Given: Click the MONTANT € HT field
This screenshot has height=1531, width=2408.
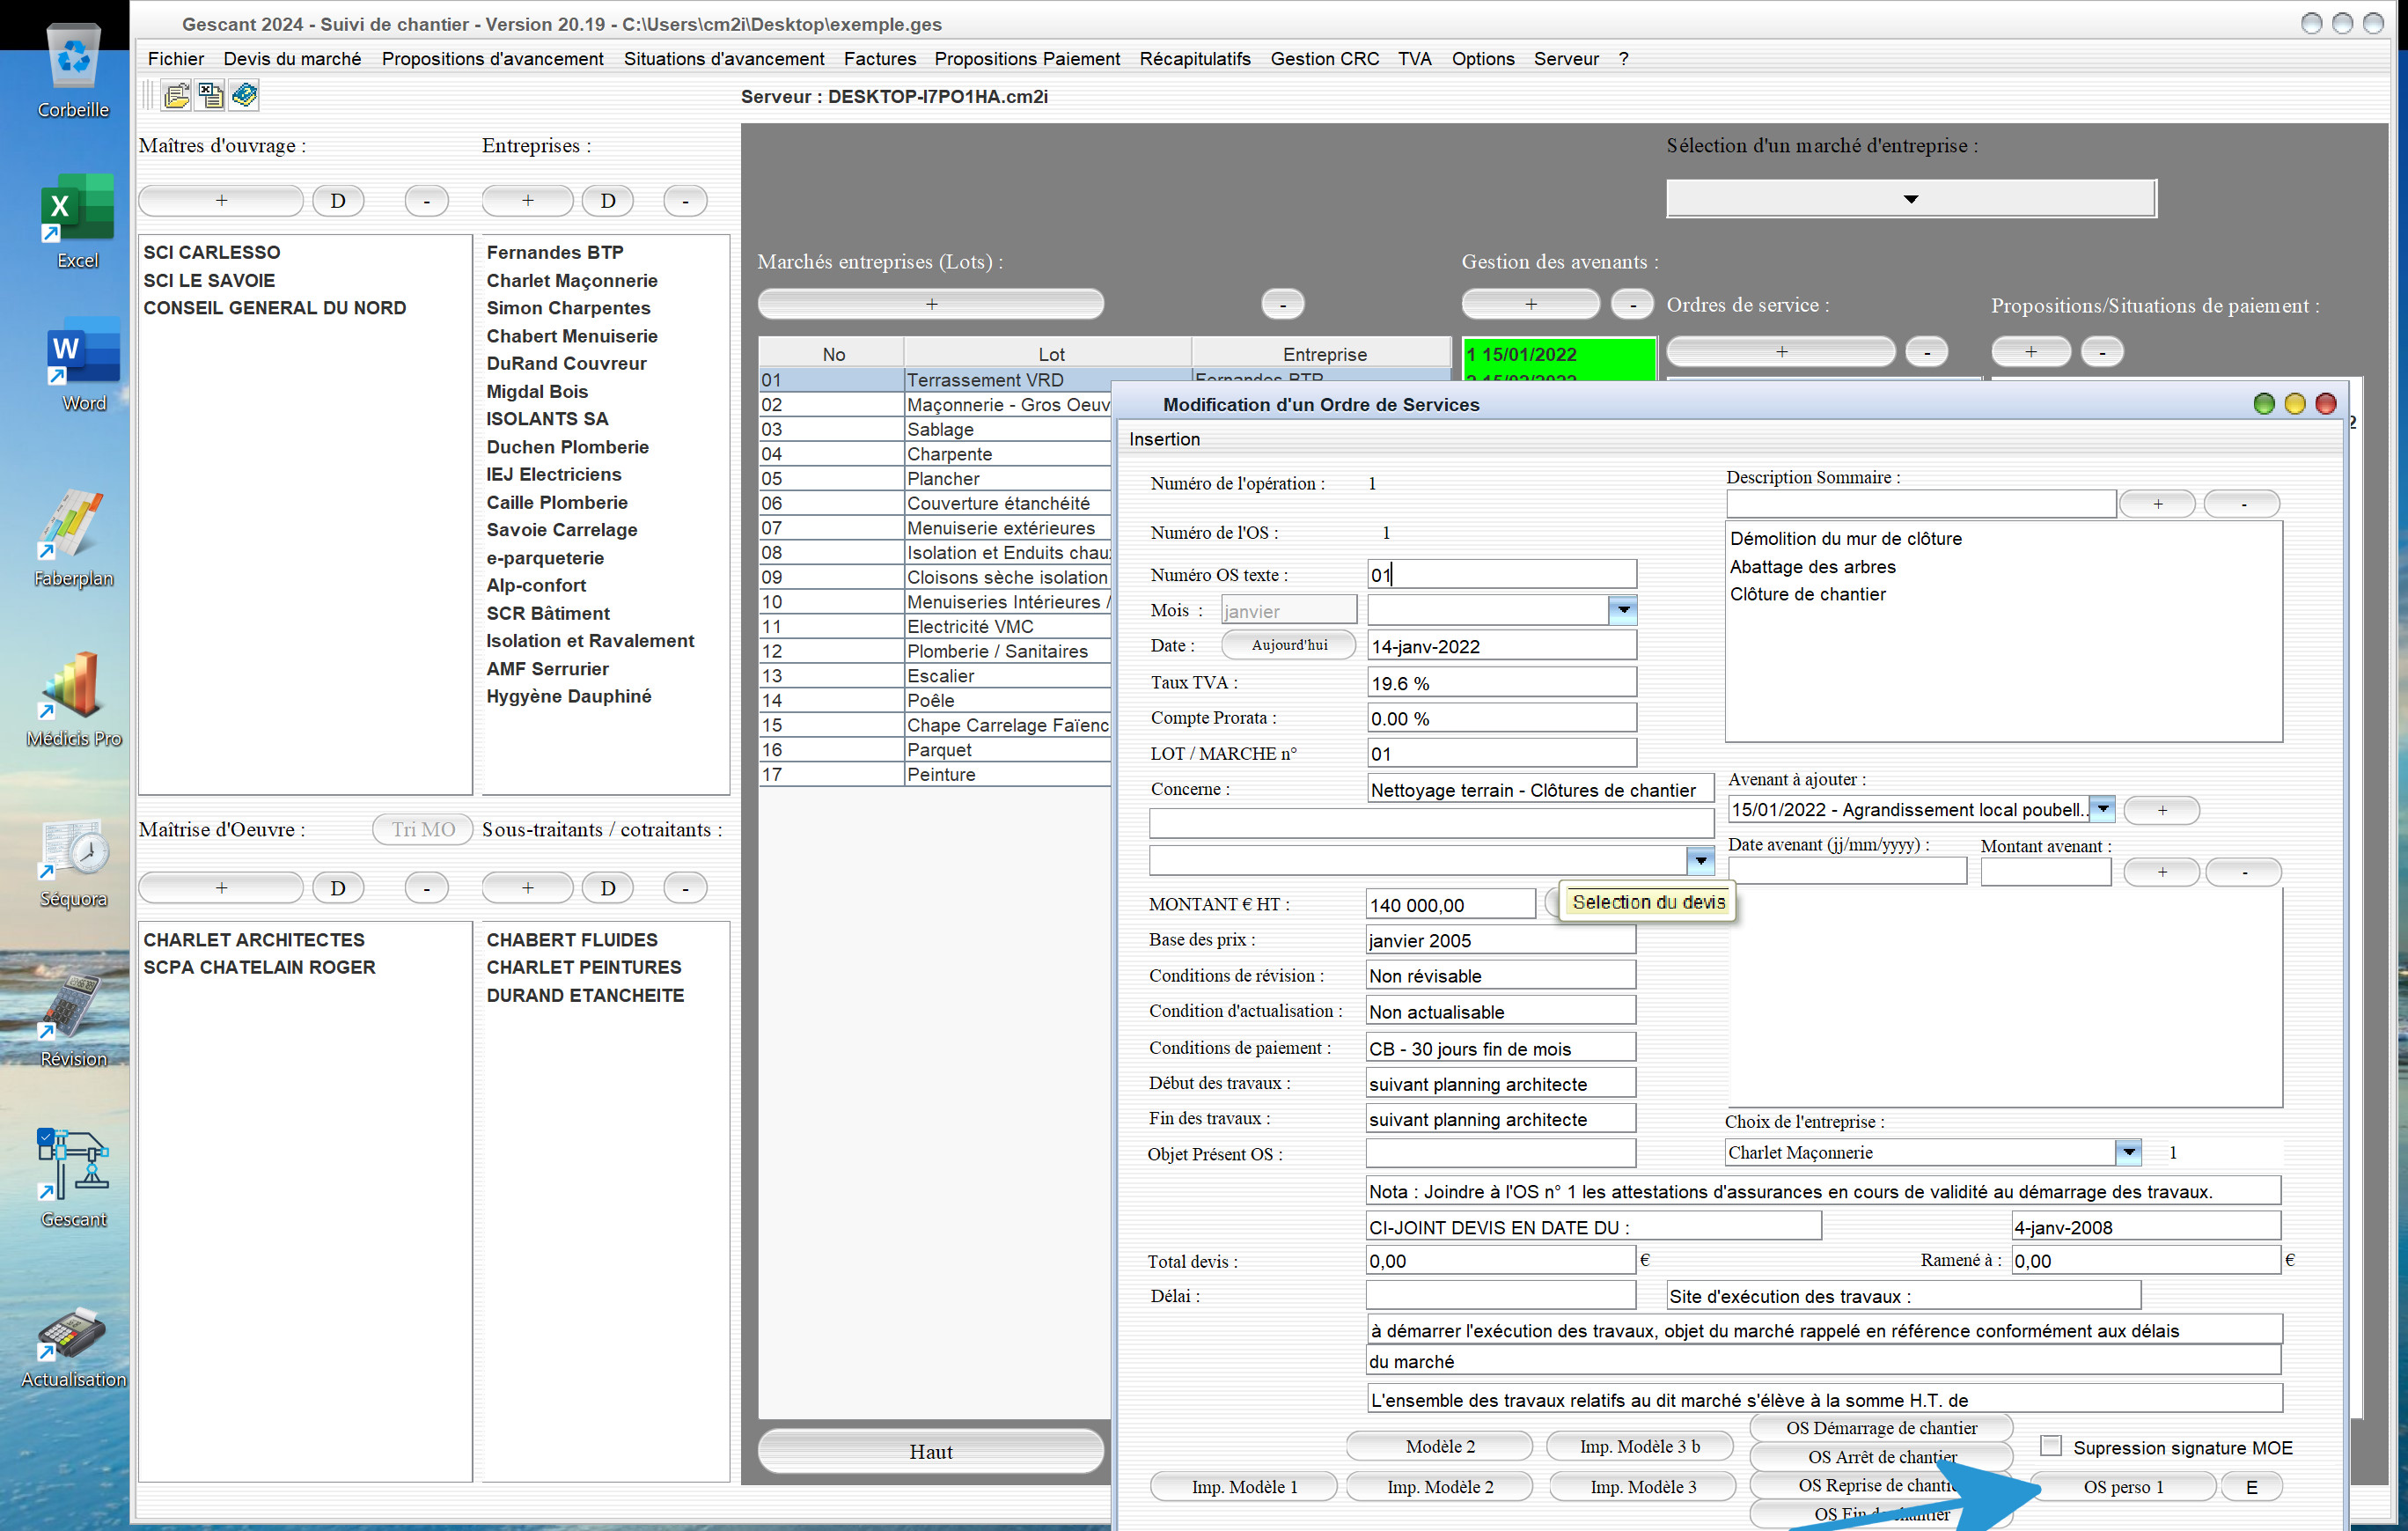Looking at the screenshot, I should tap(1450, 905).
